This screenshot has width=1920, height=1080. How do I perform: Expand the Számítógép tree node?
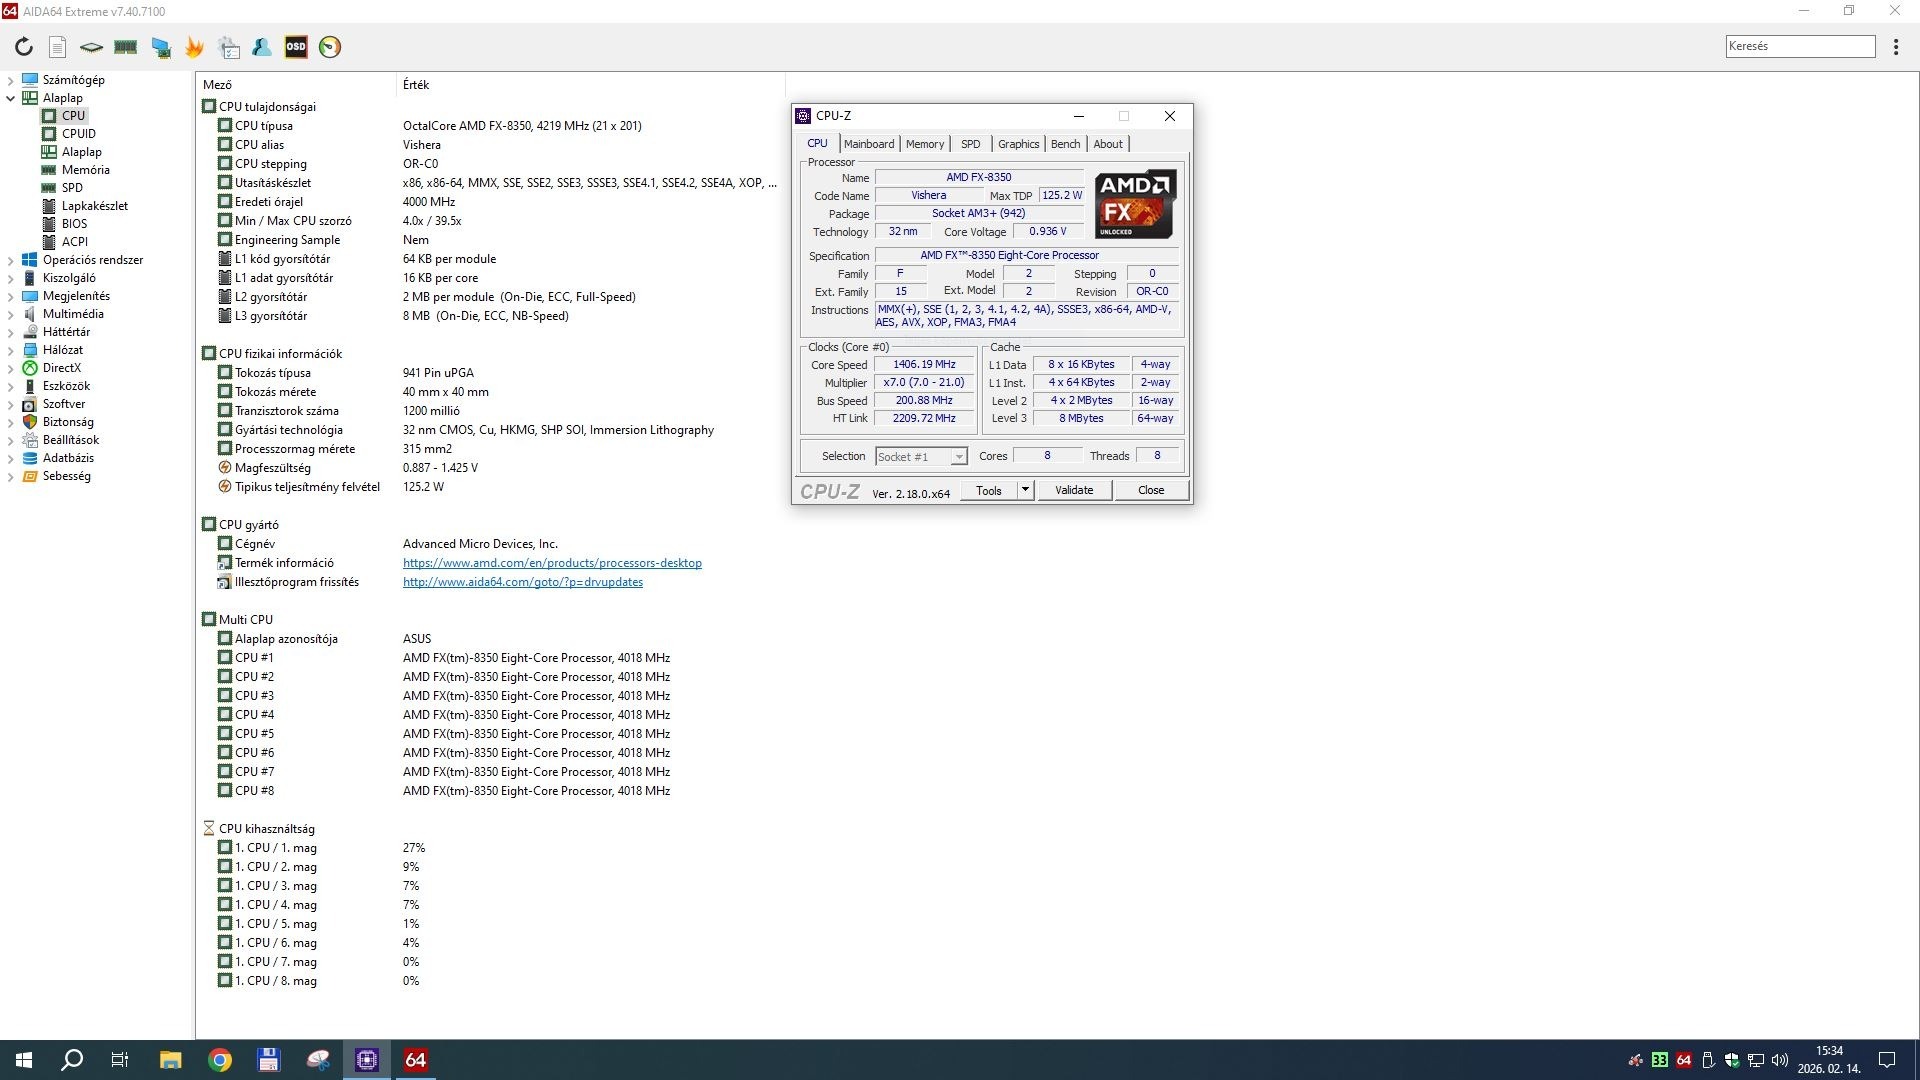(x=11, y=80)
